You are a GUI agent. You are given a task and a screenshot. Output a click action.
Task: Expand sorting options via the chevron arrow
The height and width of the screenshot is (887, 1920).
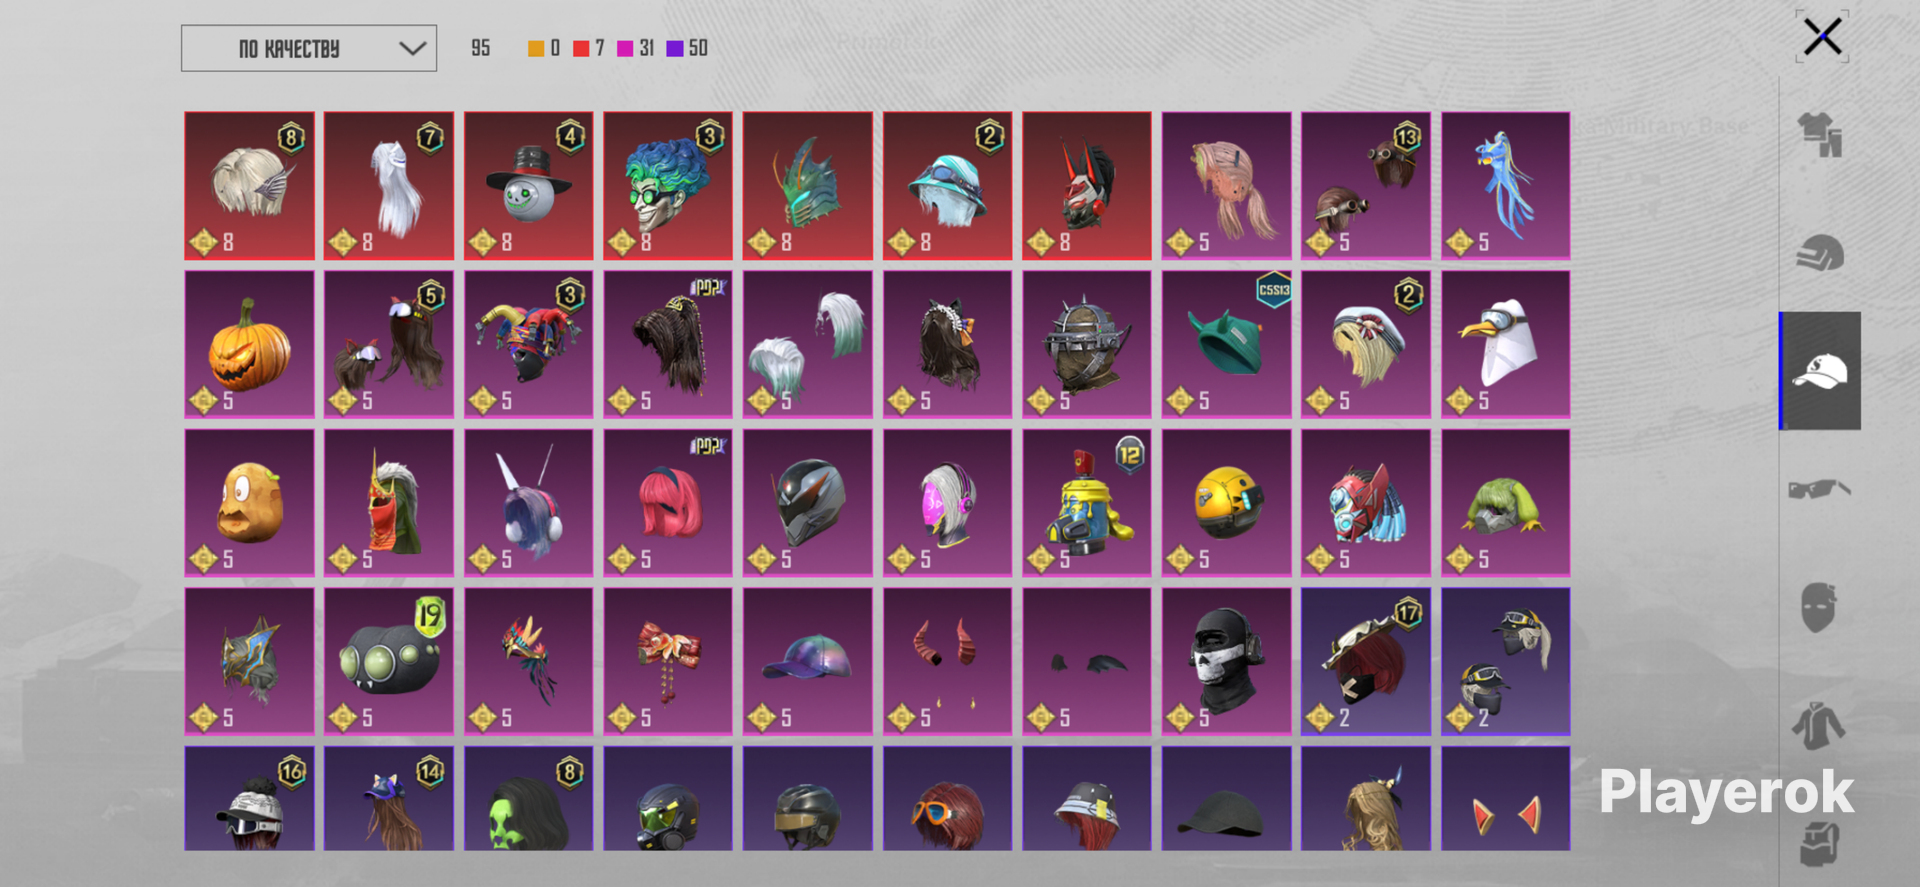pyautogui.click(x=412, y=48)
